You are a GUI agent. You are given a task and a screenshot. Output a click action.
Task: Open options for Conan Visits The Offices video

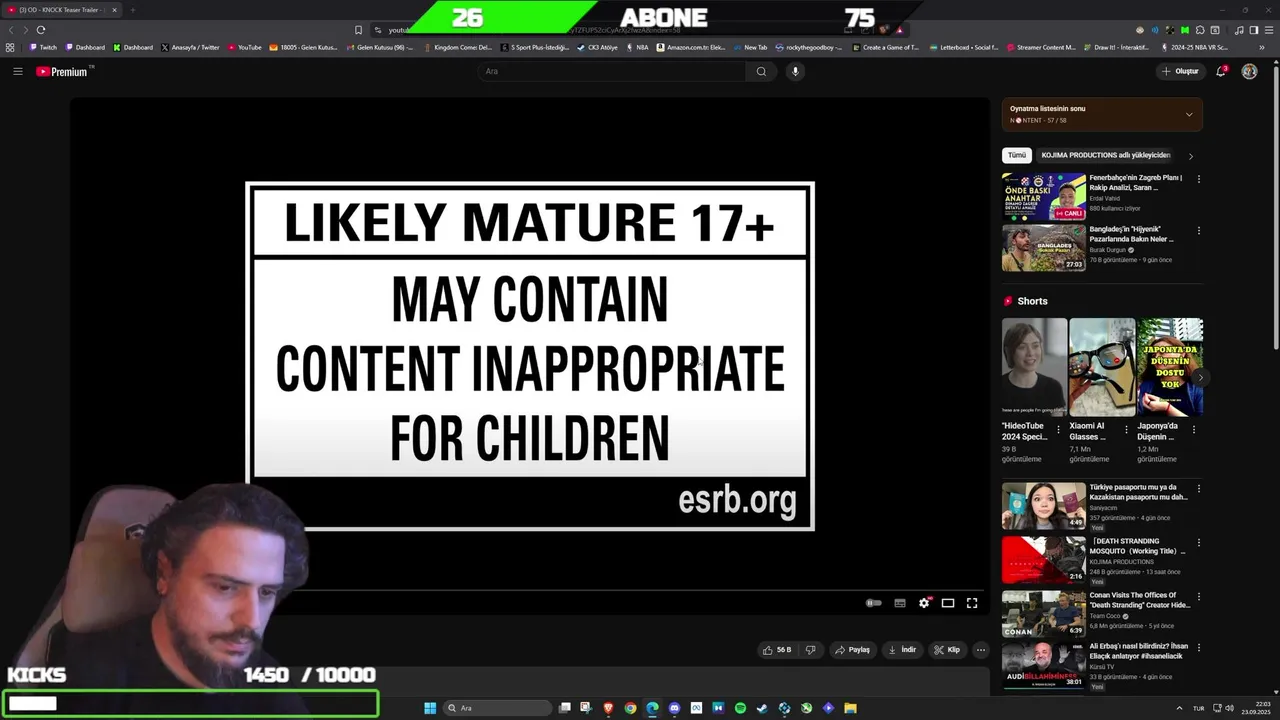click(x=1199, y=597)
